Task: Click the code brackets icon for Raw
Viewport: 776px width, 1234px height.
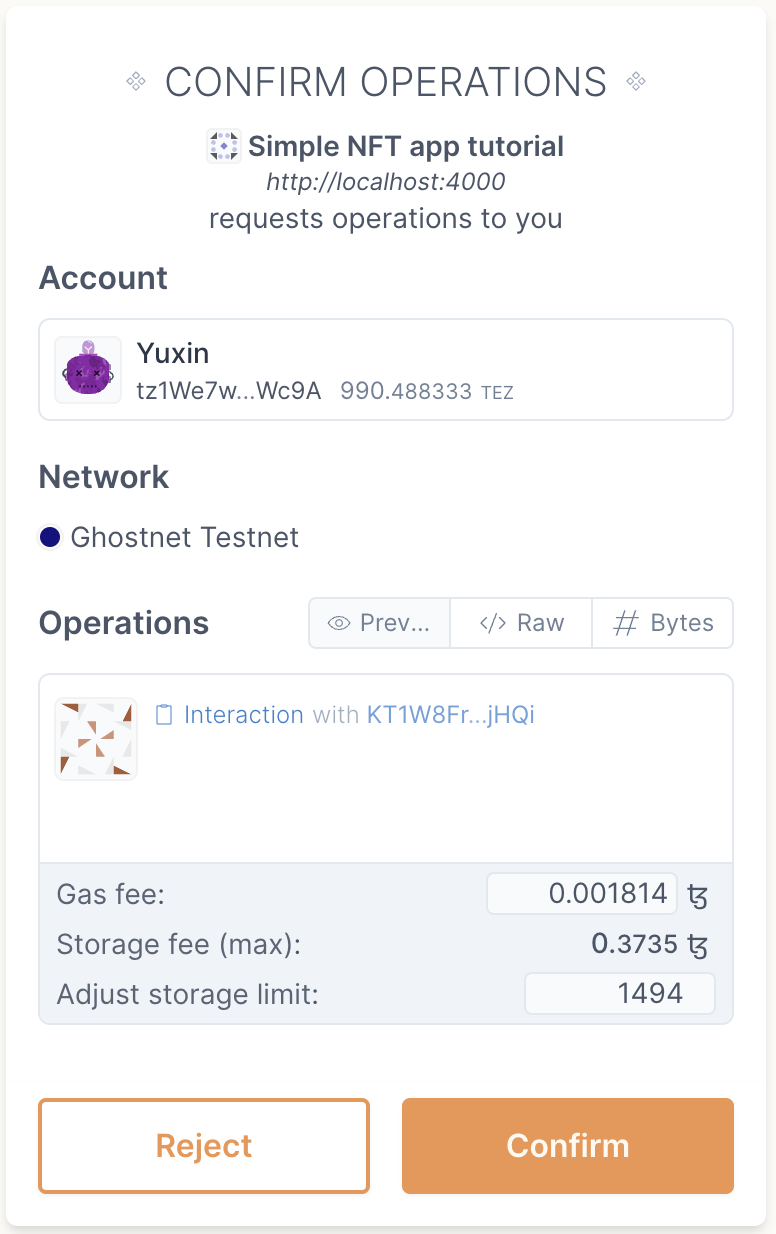Action: click(x=493, y=623)
